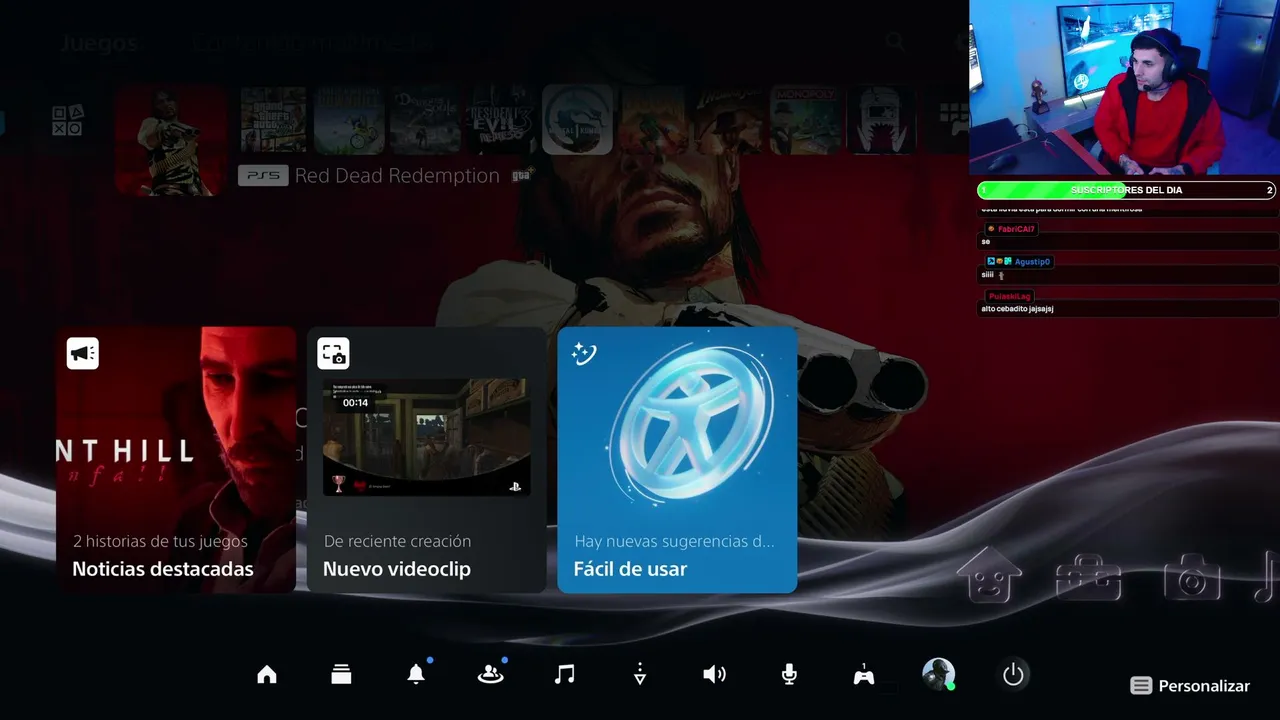Click the sparkle icon on Fácil de usar card
This screenshot has width=1280, height=720.
pyautogui.click(x=584, y=353)
